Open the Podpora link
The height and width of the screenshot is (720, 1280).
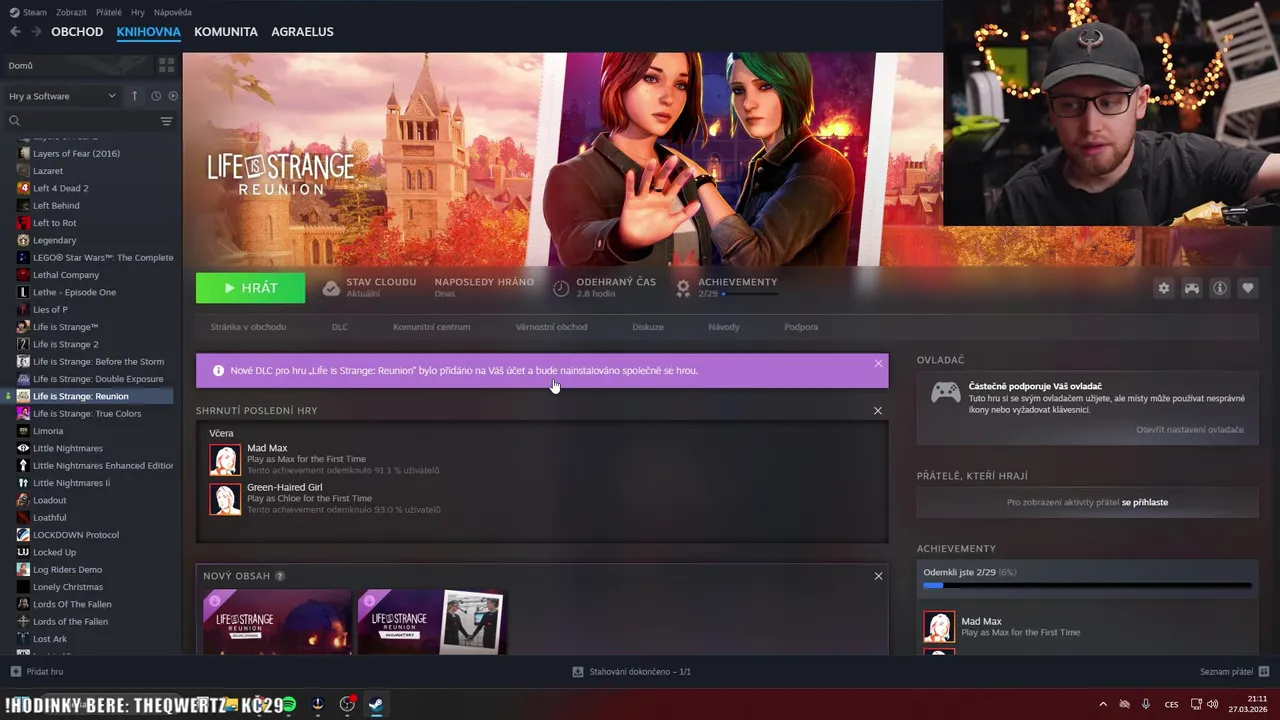point(801,327)
